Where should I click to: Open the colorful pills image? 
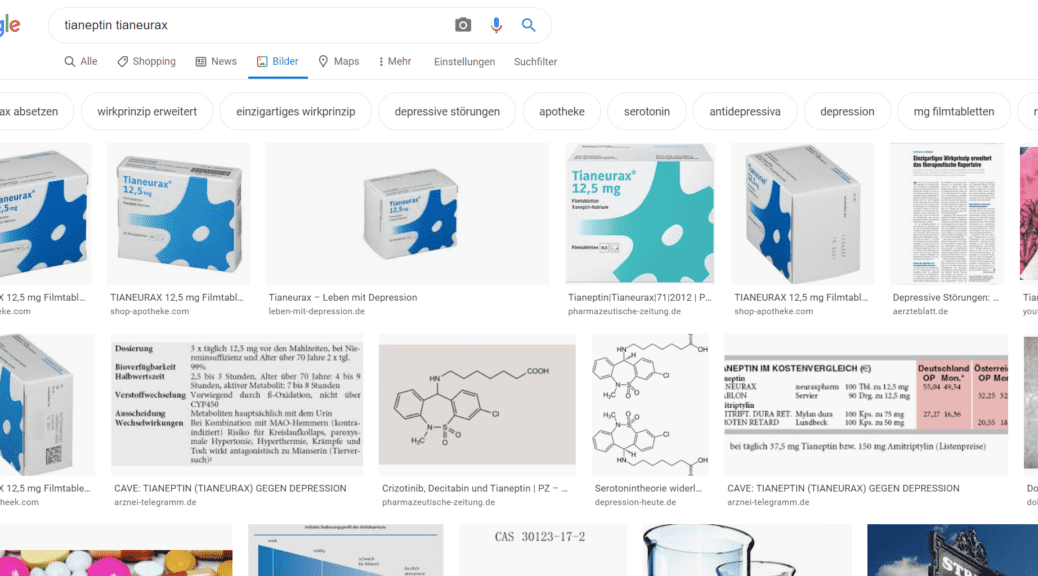click(116, 550)
